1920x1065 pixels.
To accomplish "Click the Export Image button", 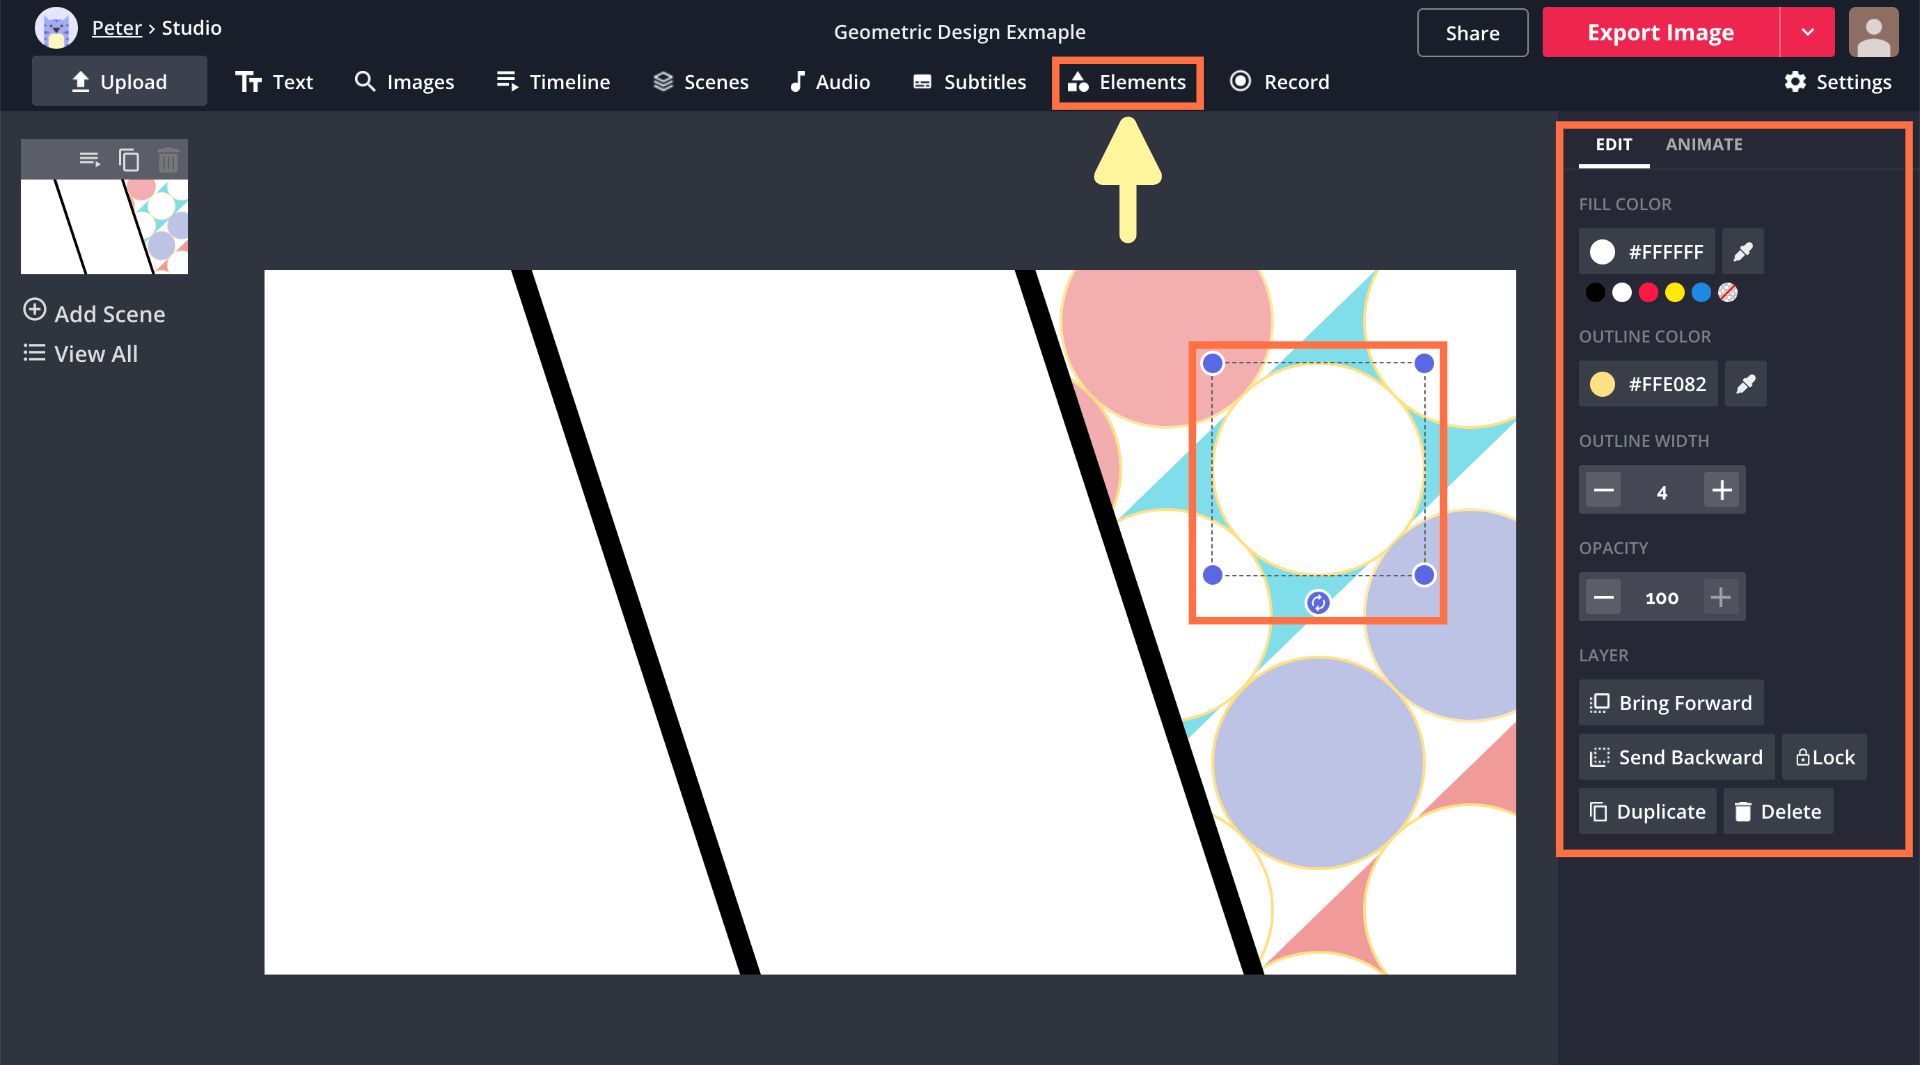I will pyautogui.click(x=1660, y=33).
